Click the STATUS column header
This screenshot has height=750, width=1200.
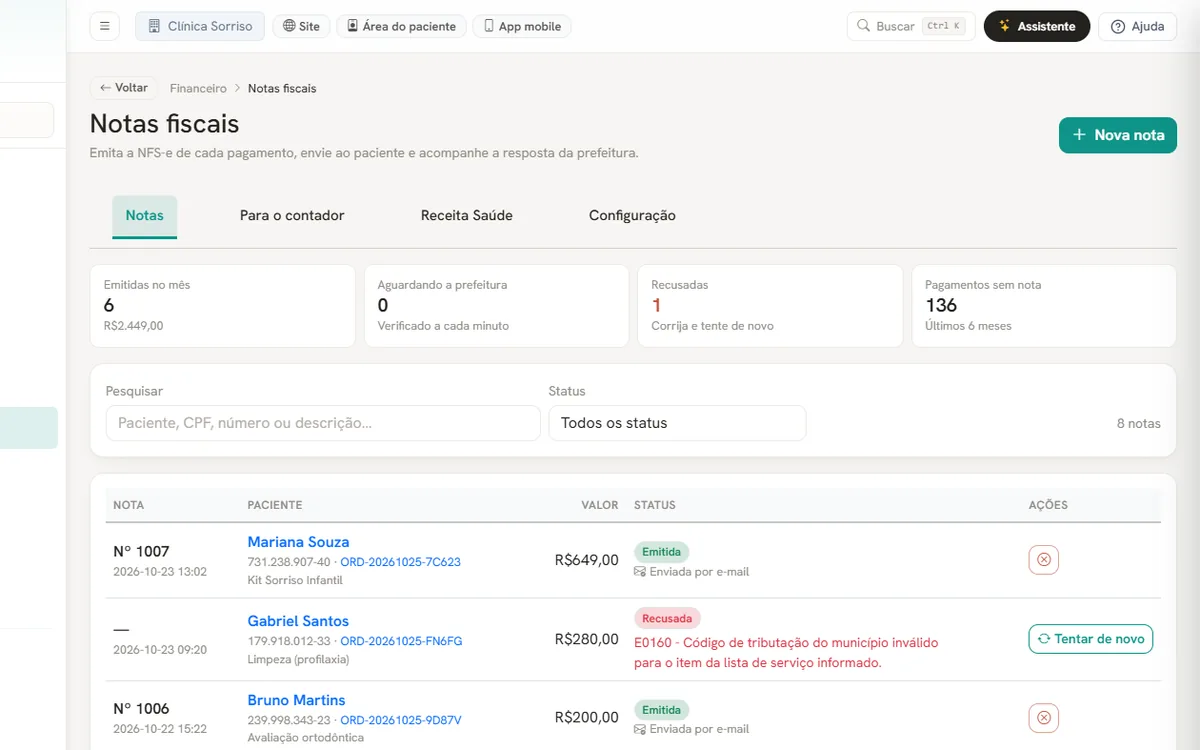pyautogui.click(x=655, y=505)
